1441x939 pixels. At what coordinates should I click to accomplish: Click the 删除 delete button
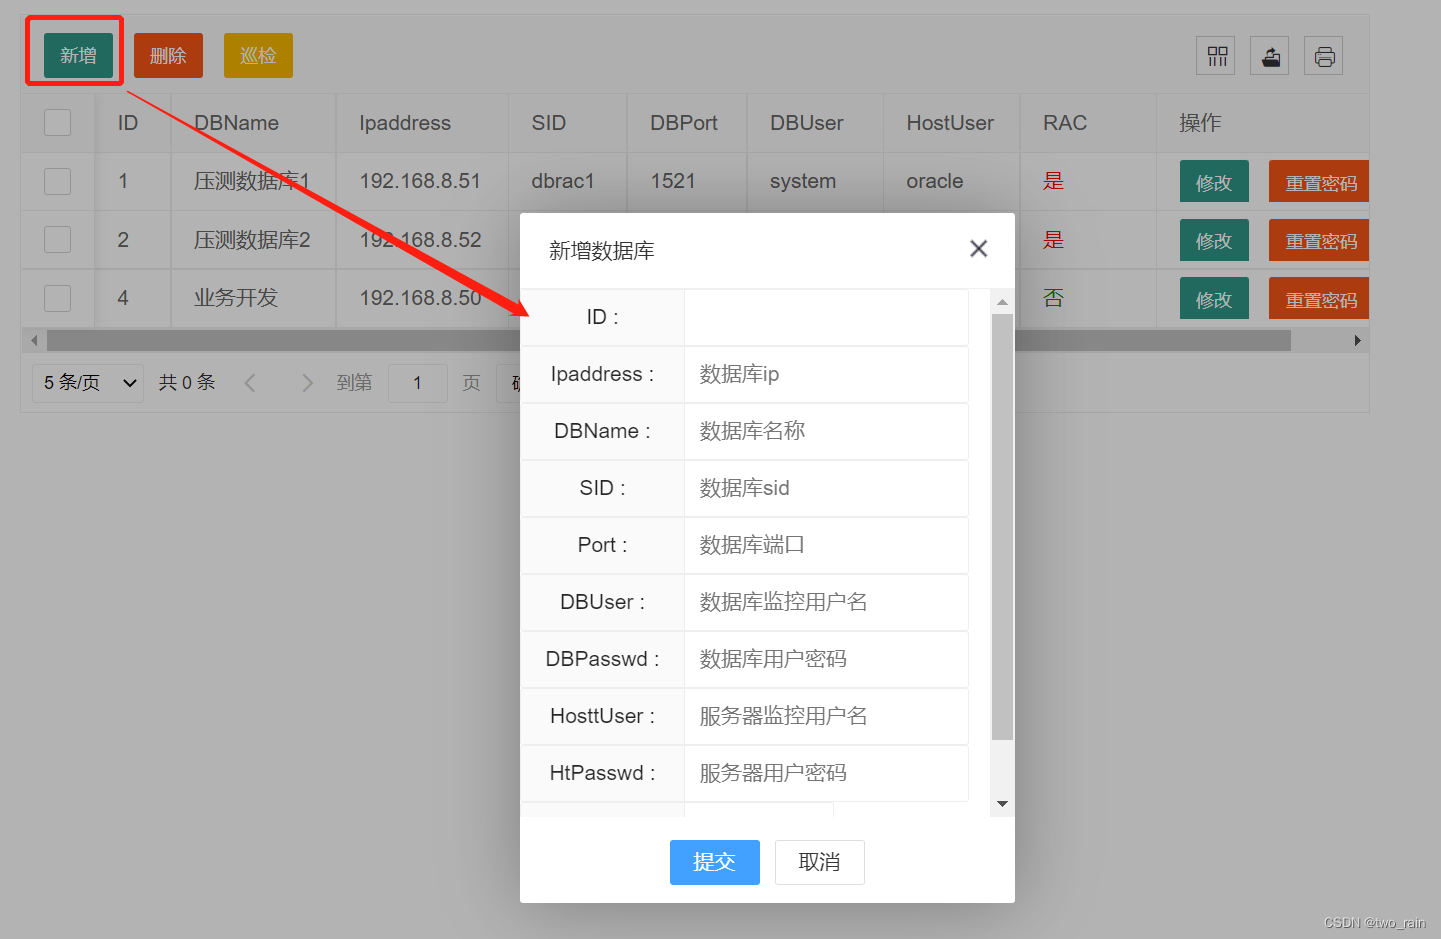[x=168, y=55]
